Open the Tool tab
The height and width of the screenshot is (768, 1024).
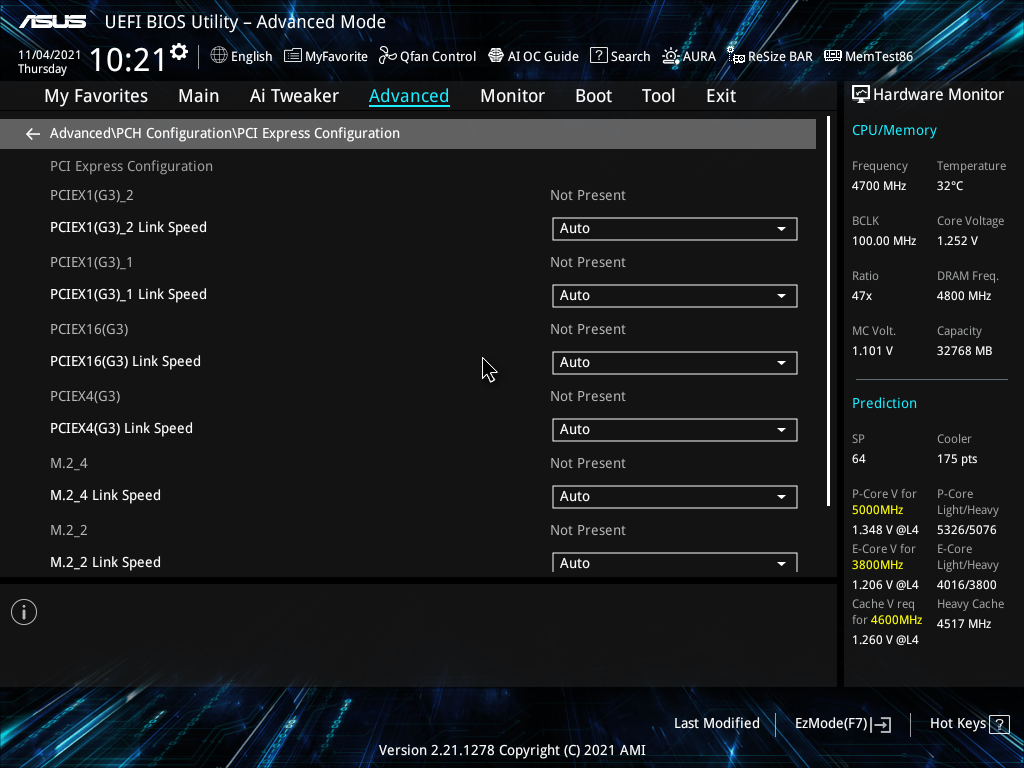tap(658, 96)
